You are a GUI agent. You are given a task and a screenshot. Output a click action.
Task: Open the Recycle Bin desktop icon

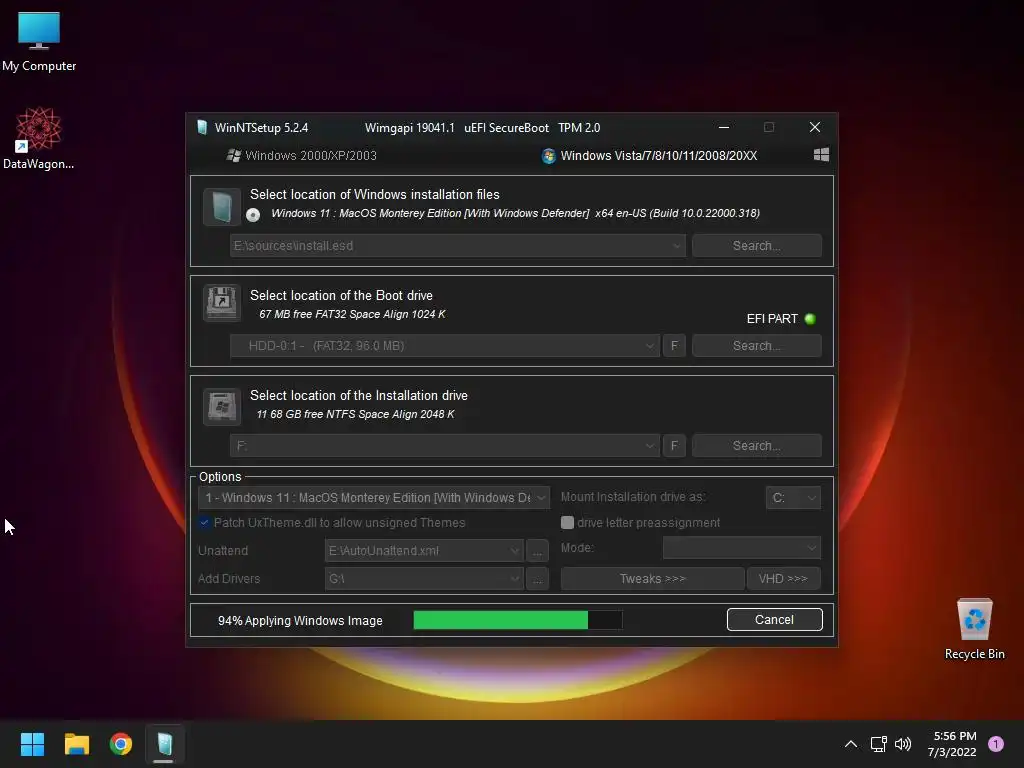[x=974, y=630]
